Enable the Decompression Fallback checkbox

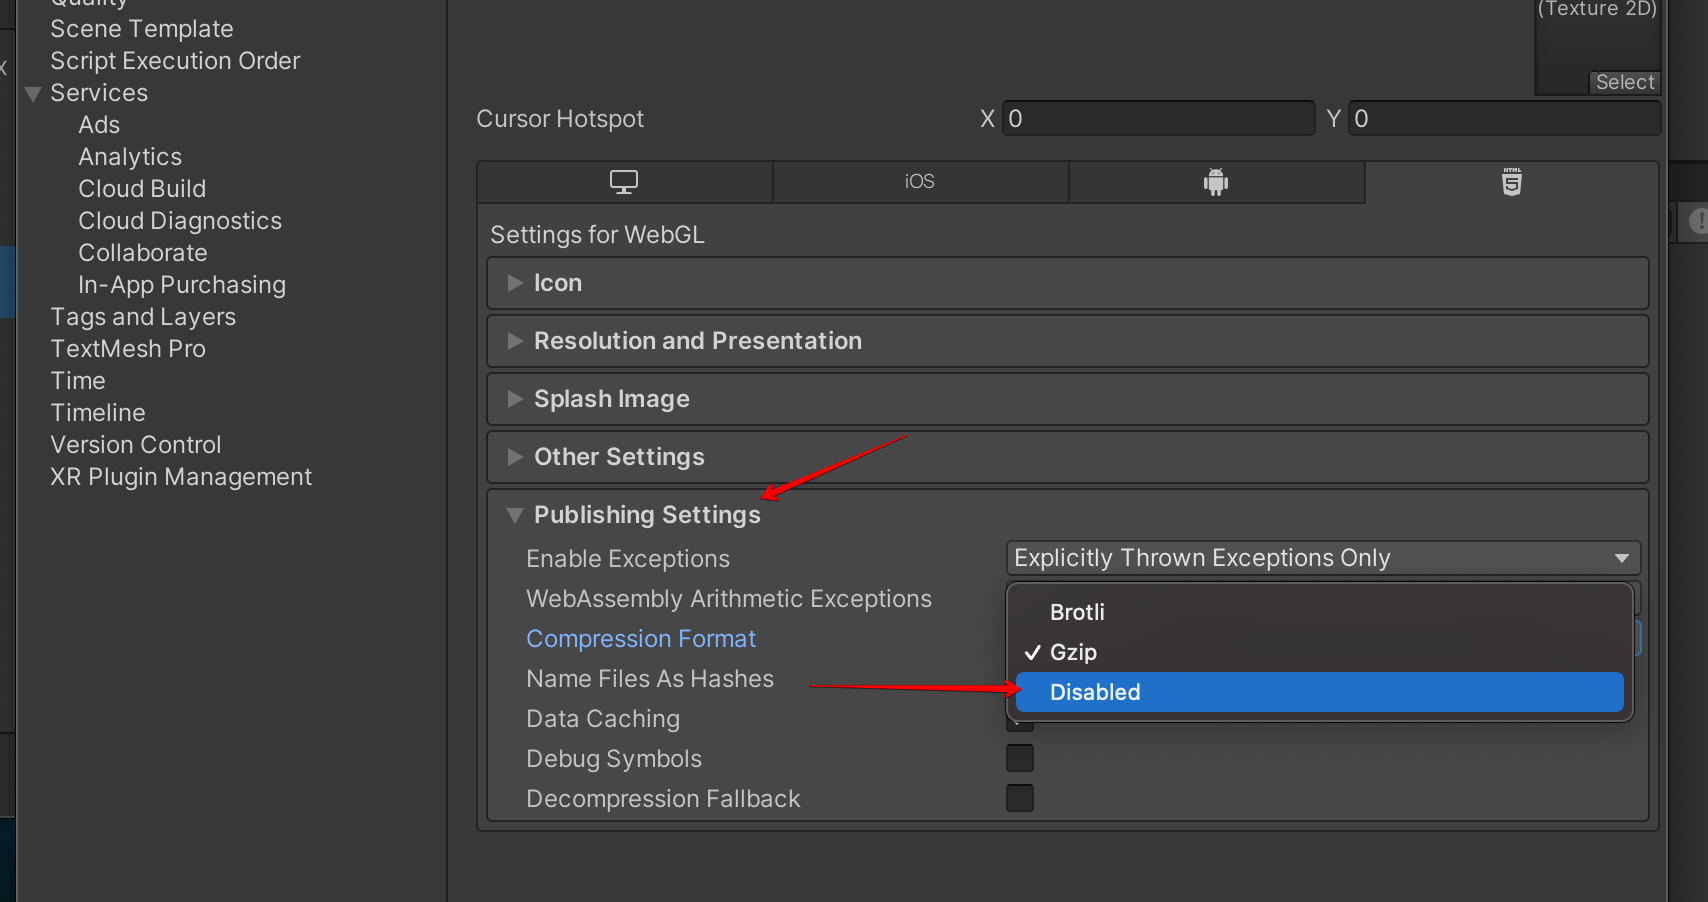click(1020, 798)
